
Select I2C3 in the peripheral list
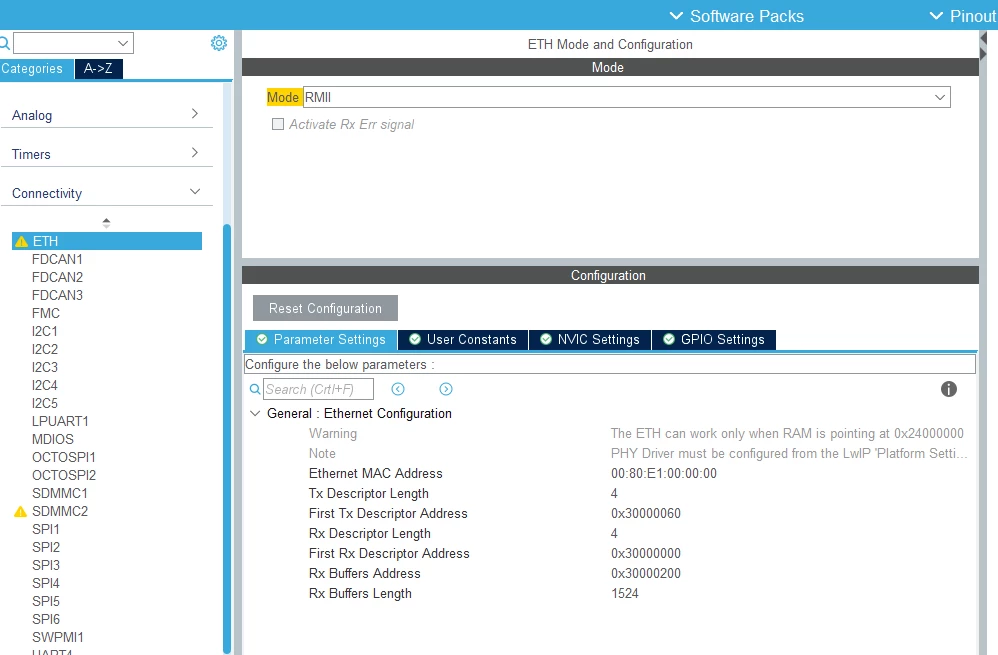(x=45, y=367)
